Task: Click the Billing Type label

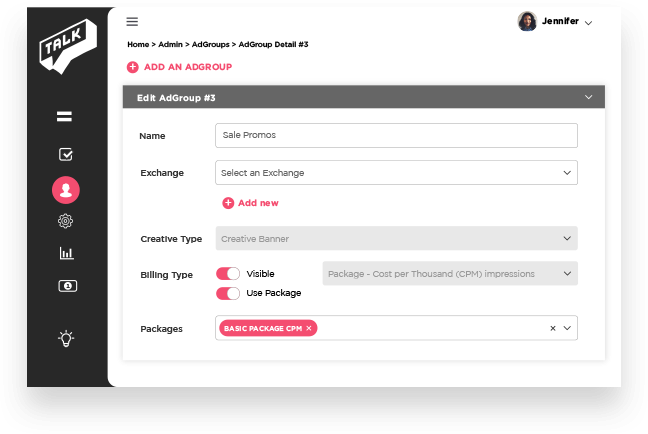Action: (x=167, y=275)
